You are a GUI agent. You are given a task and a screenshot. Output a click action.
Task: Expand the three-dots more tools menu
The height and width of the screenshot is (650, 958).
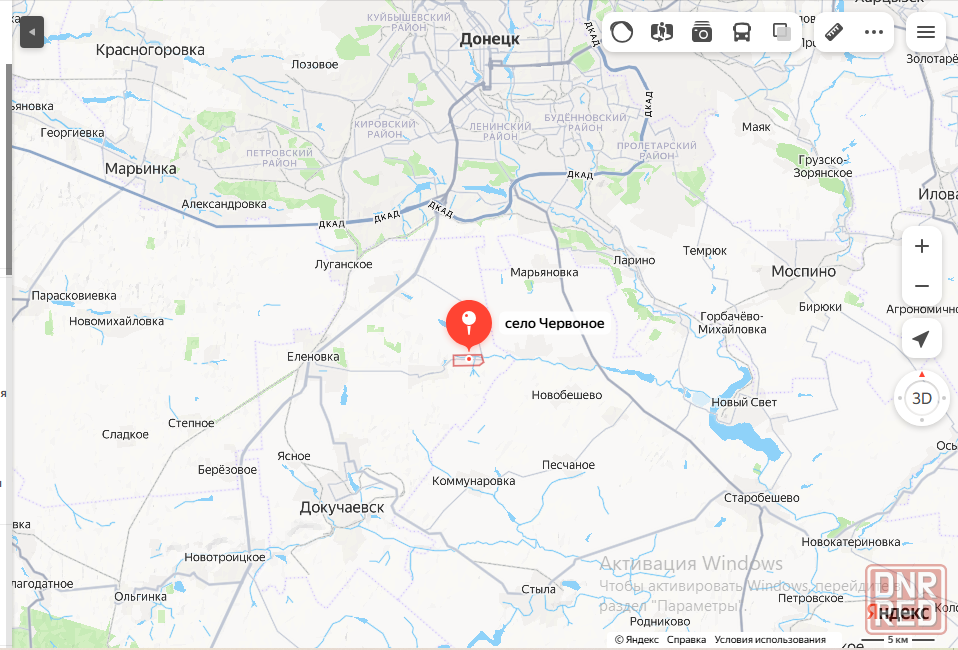click(874, 32)
